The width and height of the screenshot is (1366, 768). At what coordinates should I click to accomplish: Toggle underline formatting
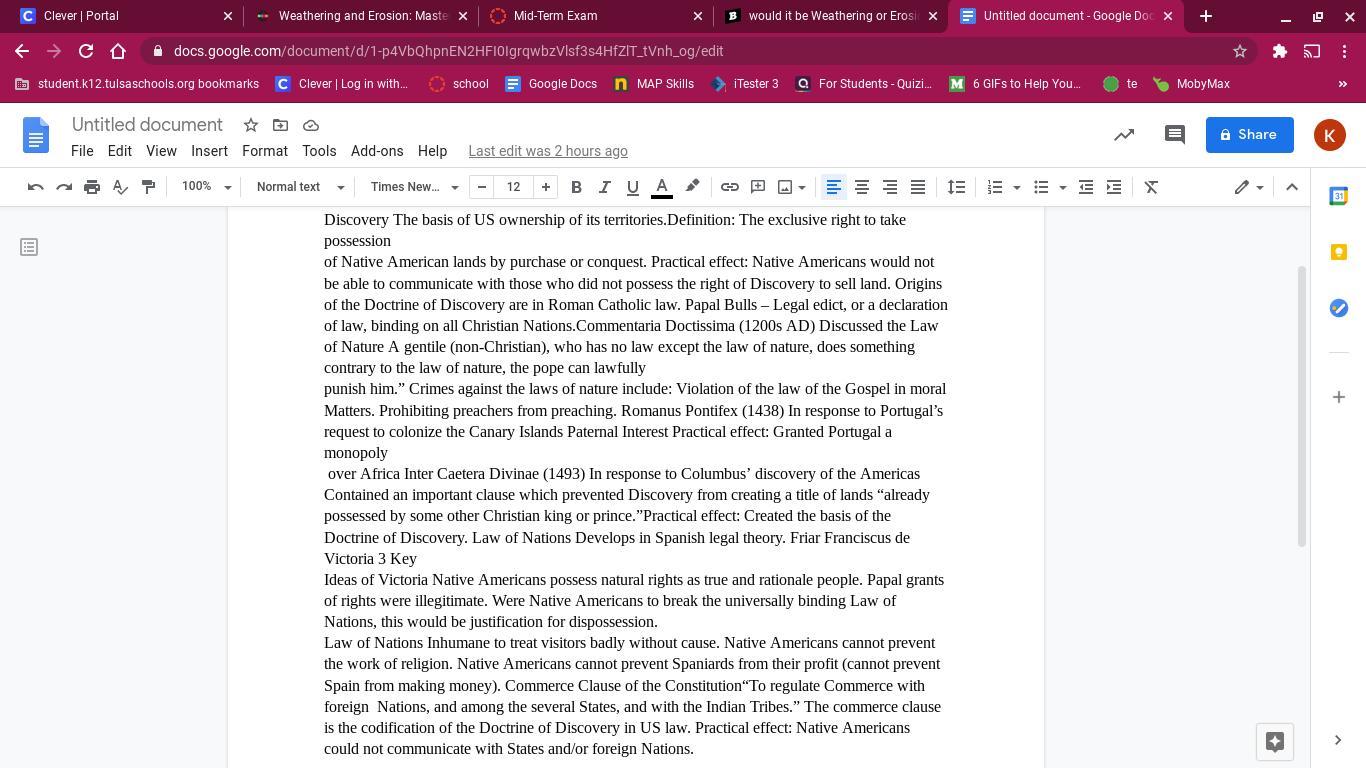point(632,187)
